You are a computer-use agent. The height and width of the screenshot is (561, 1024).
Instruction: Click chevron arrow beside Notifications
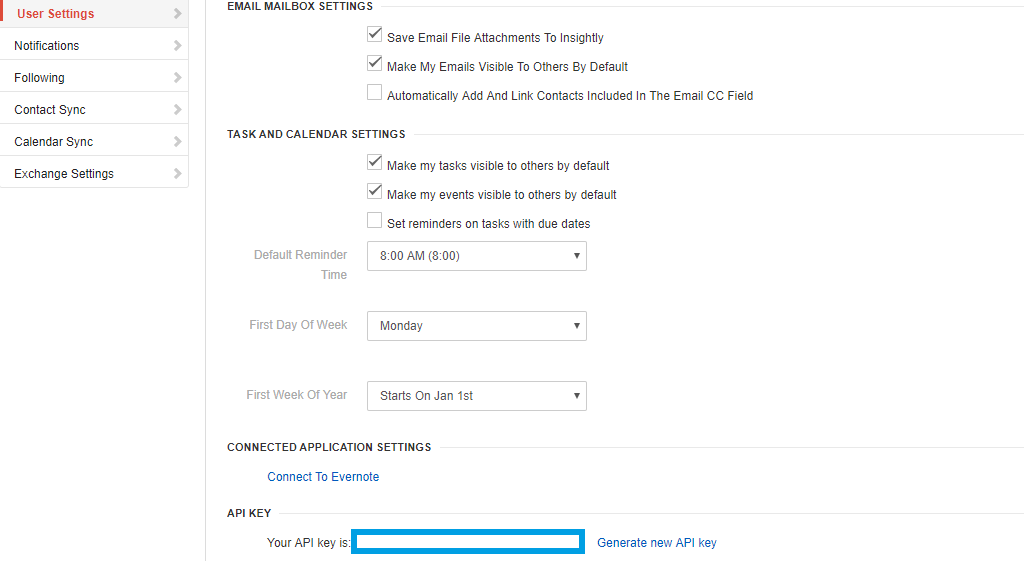point(178,46)
